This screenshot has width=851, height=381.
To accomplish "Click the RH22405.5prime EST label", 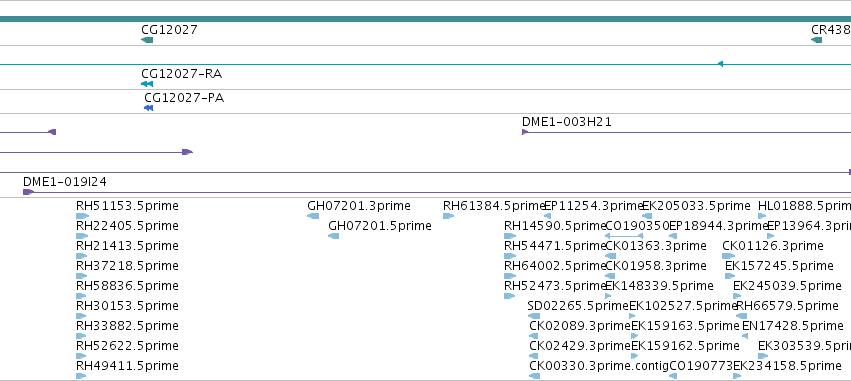I will pos(127,226).
